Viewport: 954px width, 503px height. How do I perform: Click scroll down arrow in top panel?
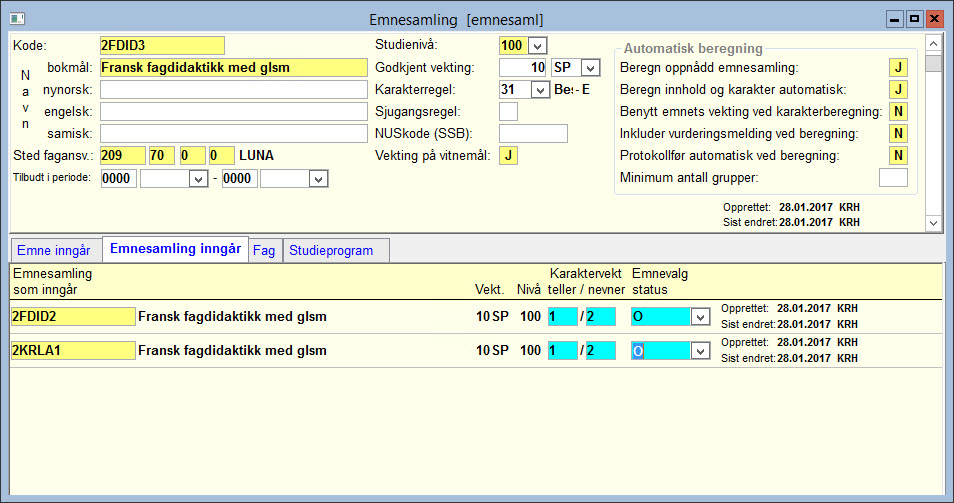pyautogui.click(x=933, y=223)
